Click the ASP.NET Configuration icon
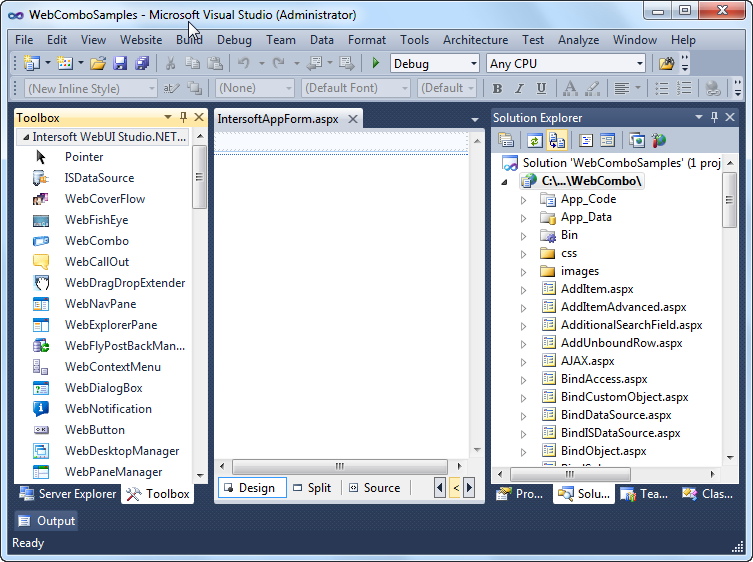 (x=659, y=141)
